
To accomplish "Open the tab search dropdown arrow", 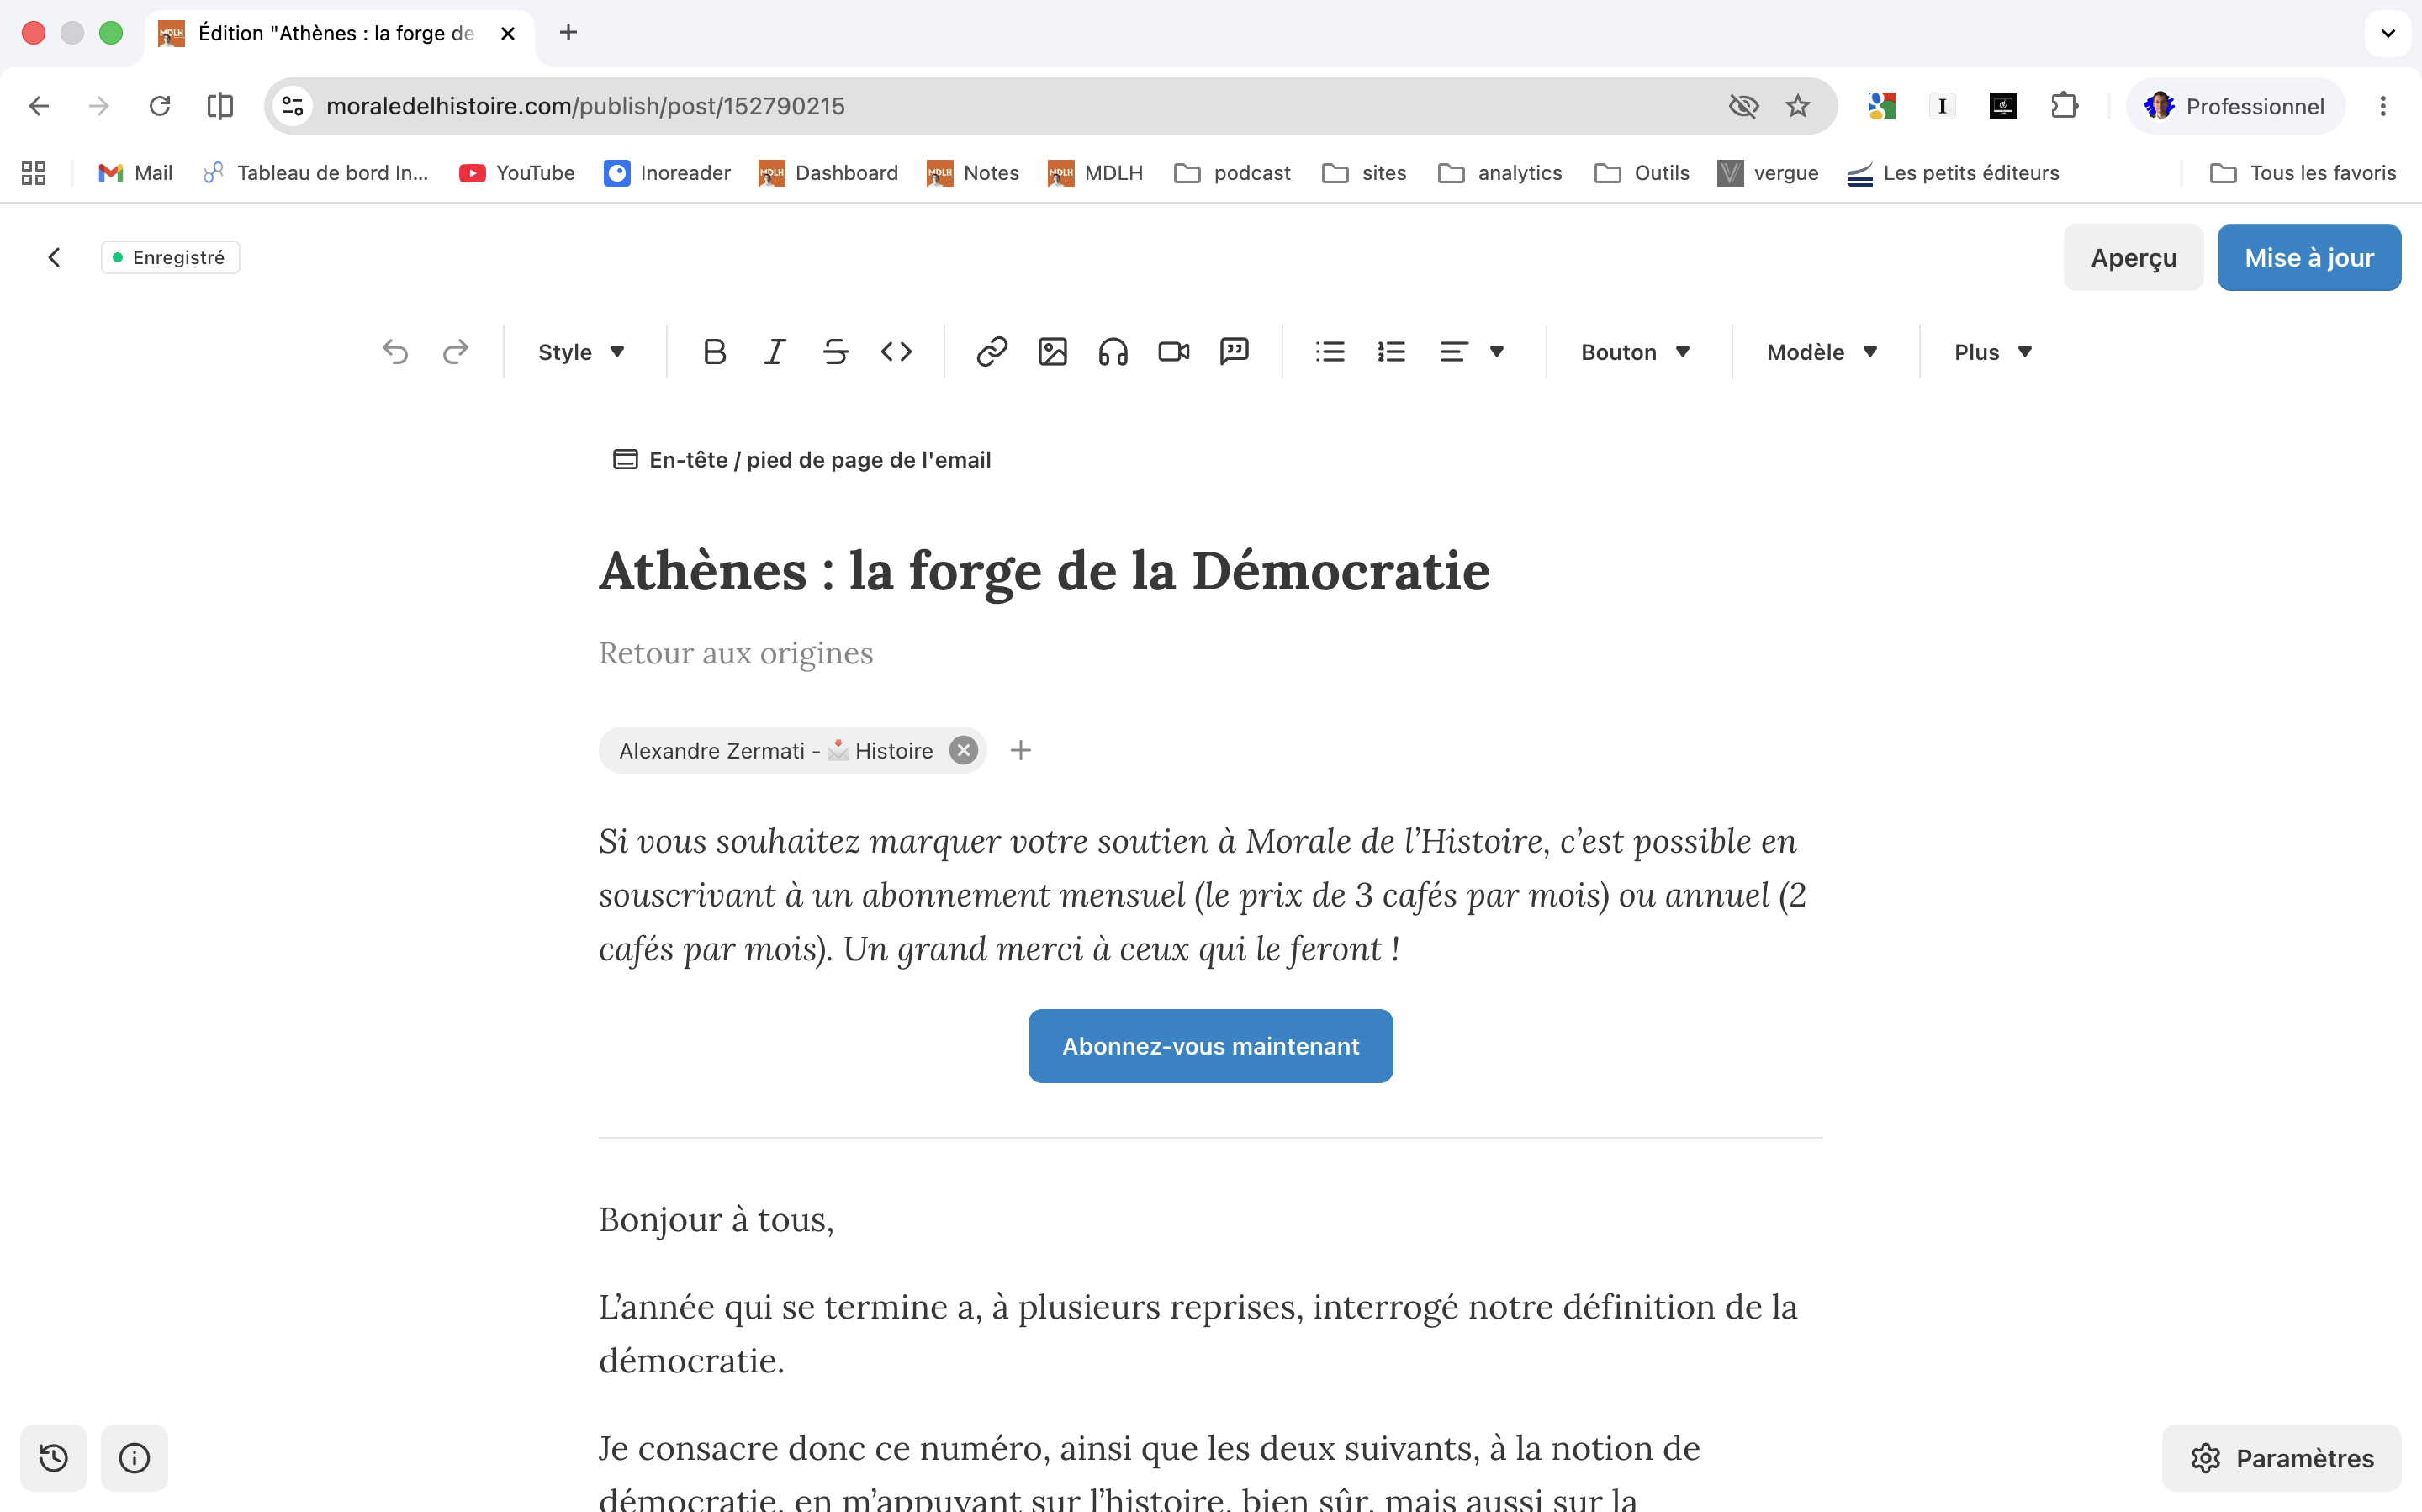I will point(2388,33).
